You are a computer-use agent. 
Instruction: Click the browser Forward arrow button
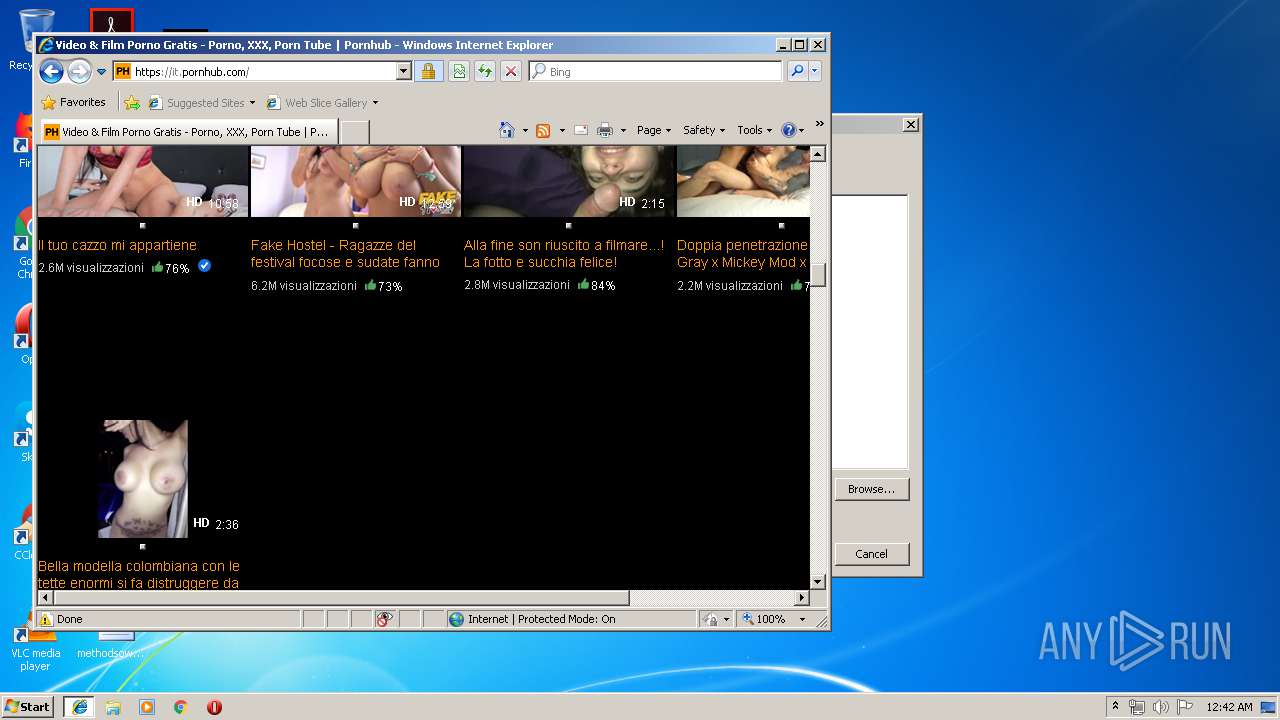(x=79, y=71)
